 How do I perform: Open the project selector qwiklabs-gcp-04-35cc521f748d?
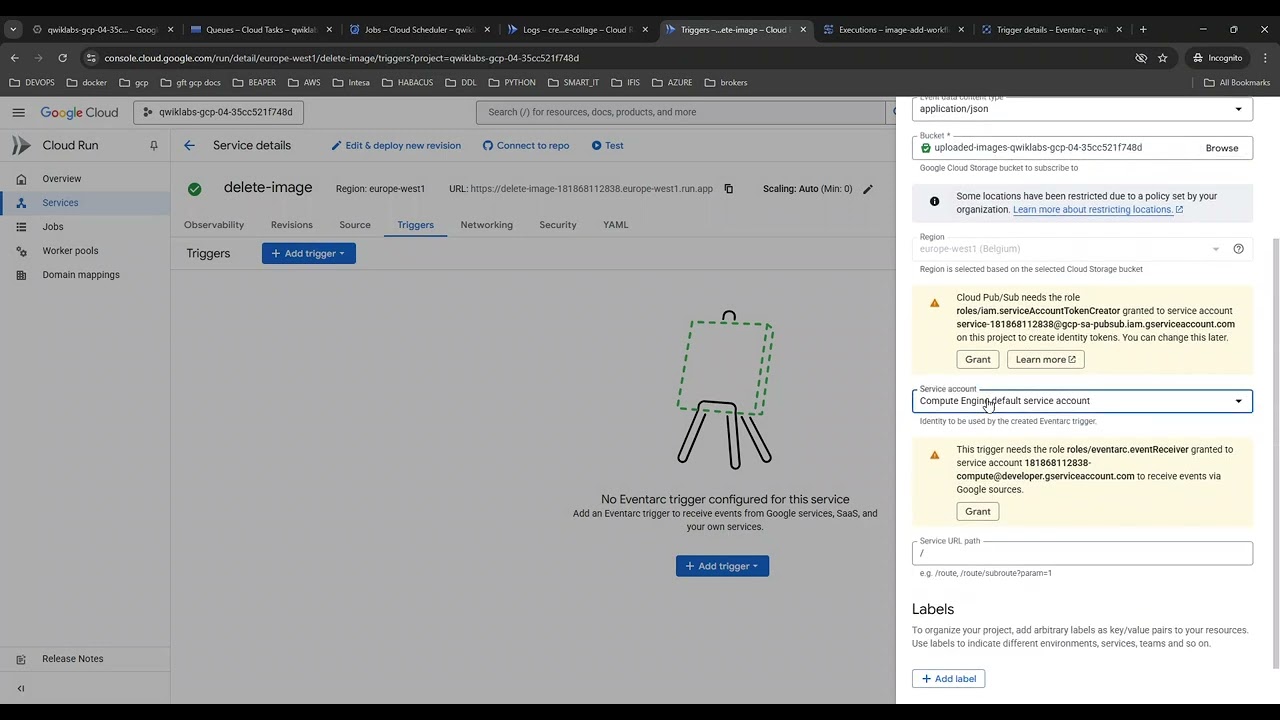pyautogui.click(x=218, y=112)
